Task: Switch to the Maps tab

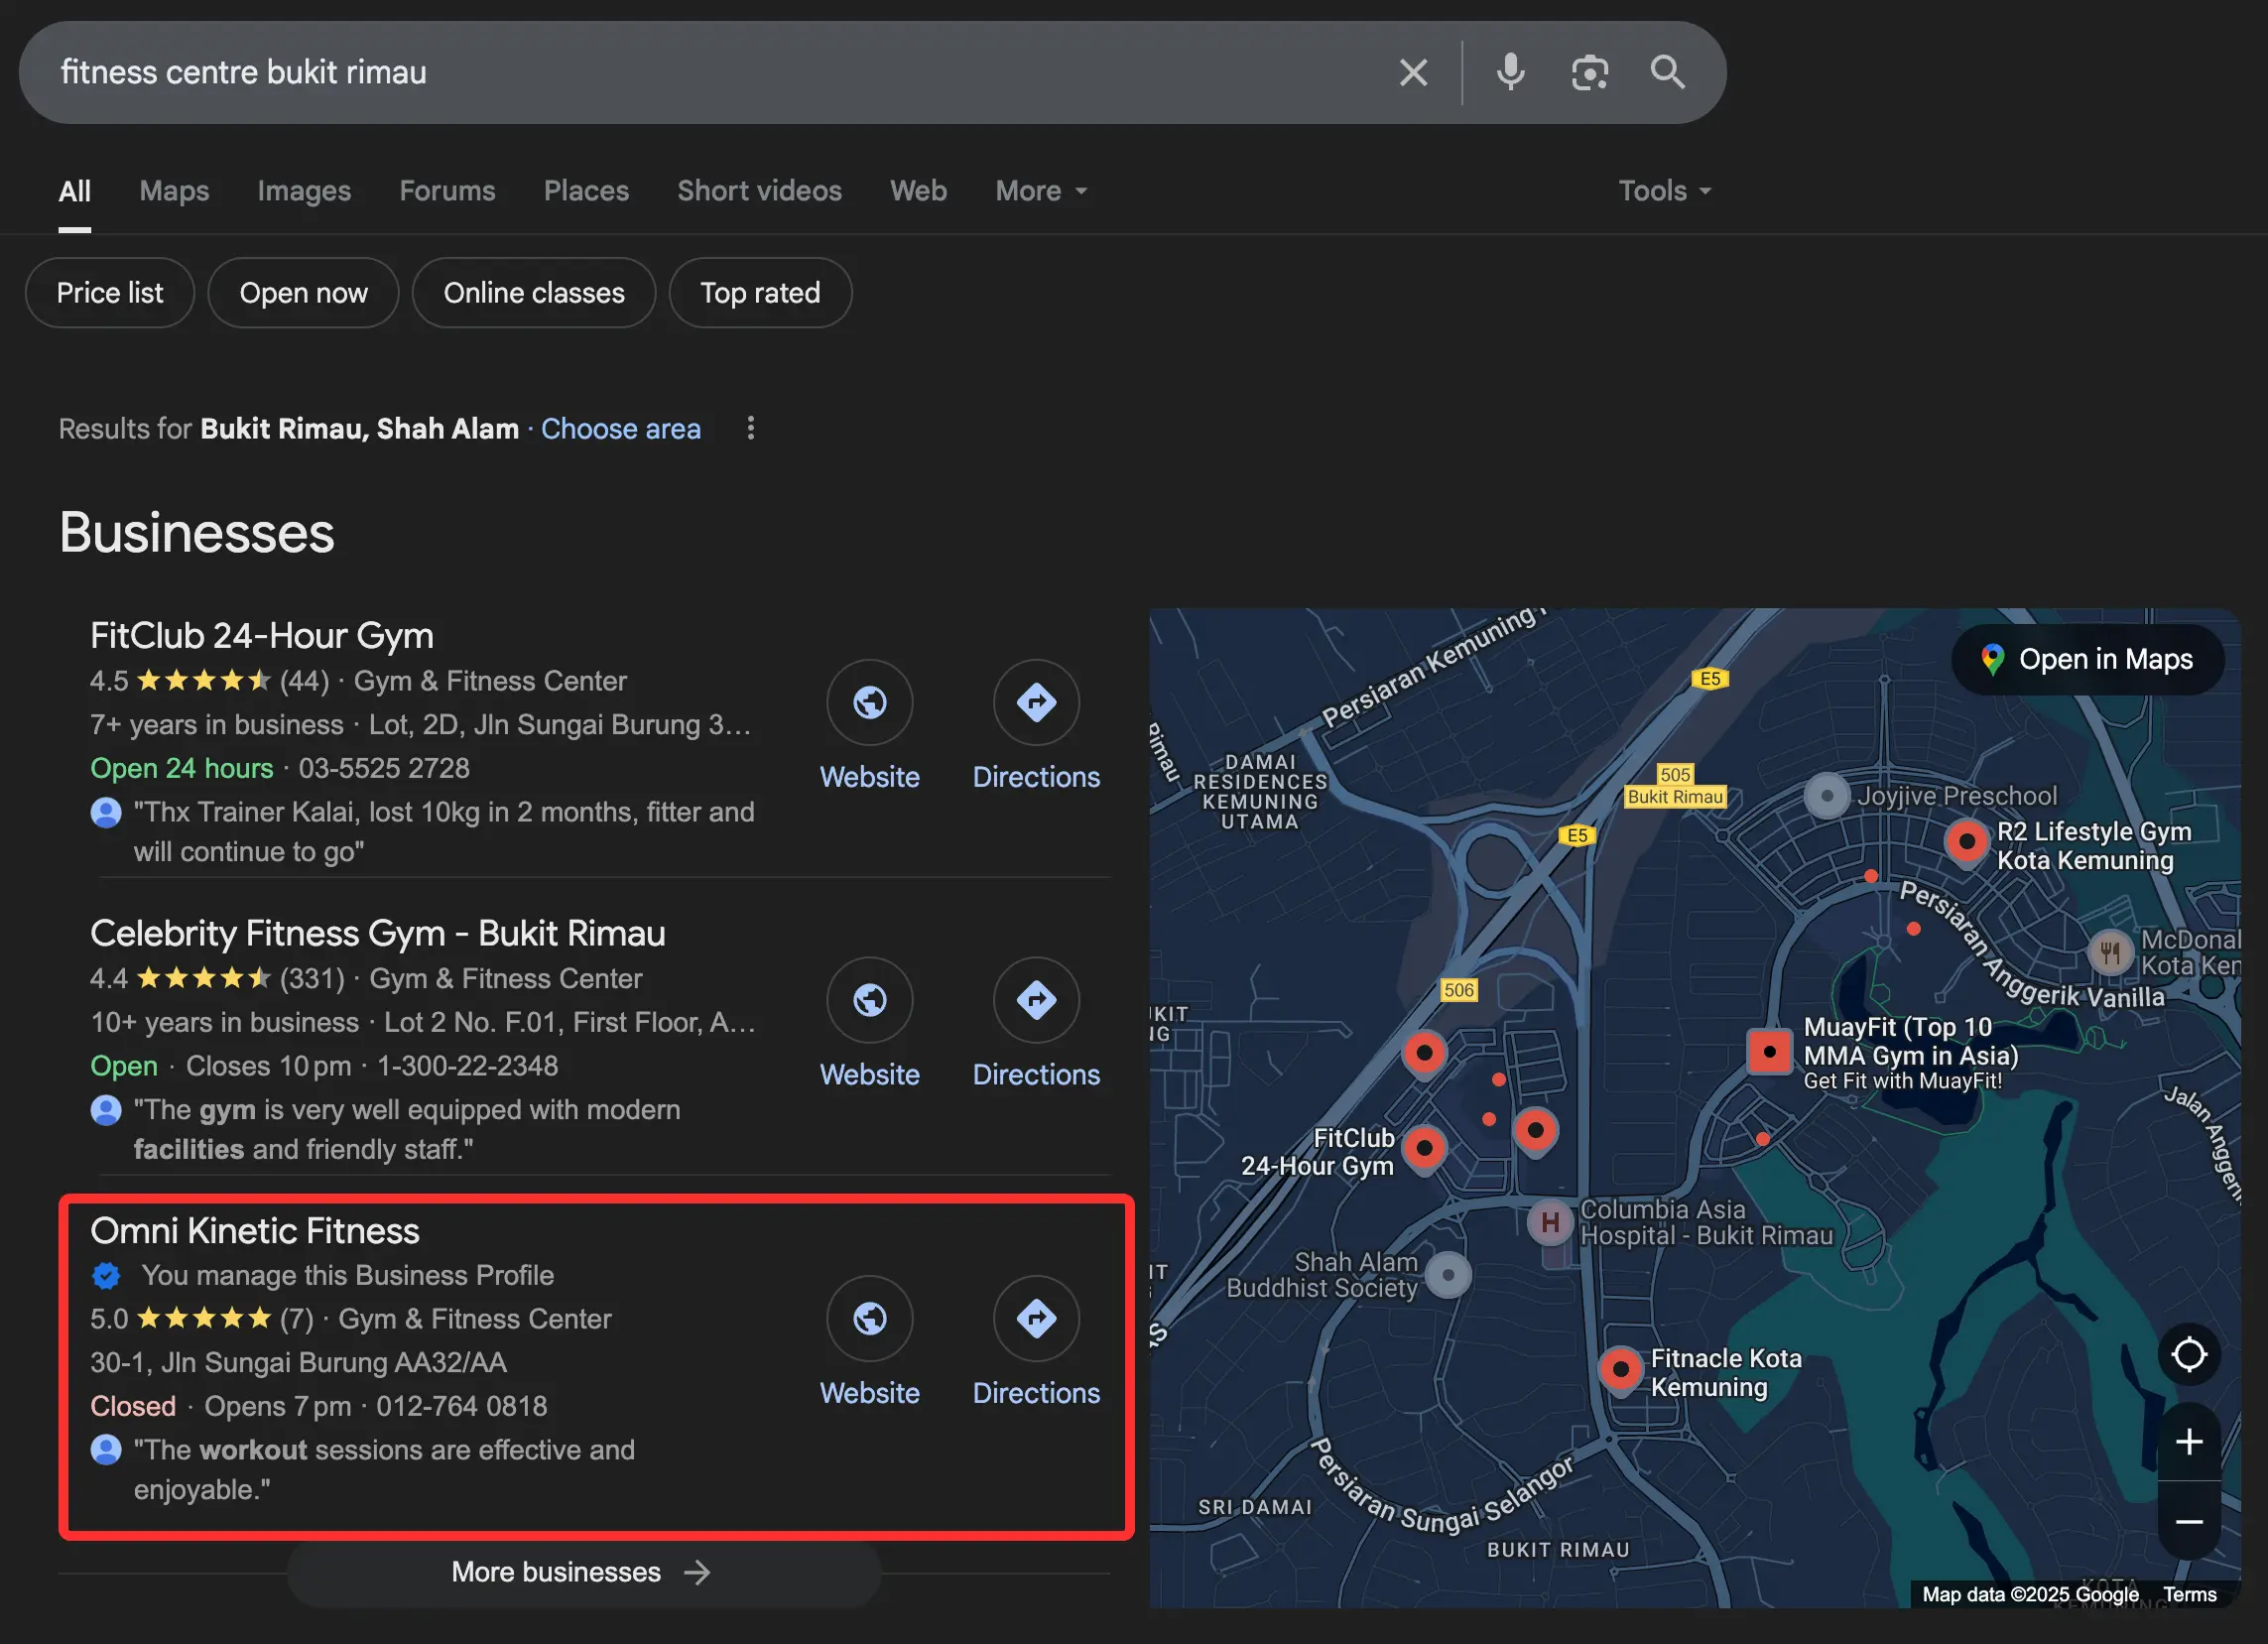Action: click(174, 190)
